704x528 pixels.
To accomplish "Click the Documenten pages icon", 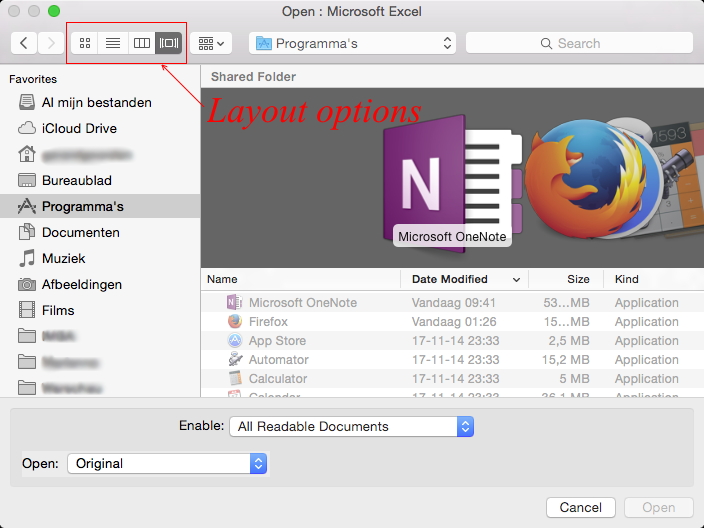I will click(x=27, y=232).
